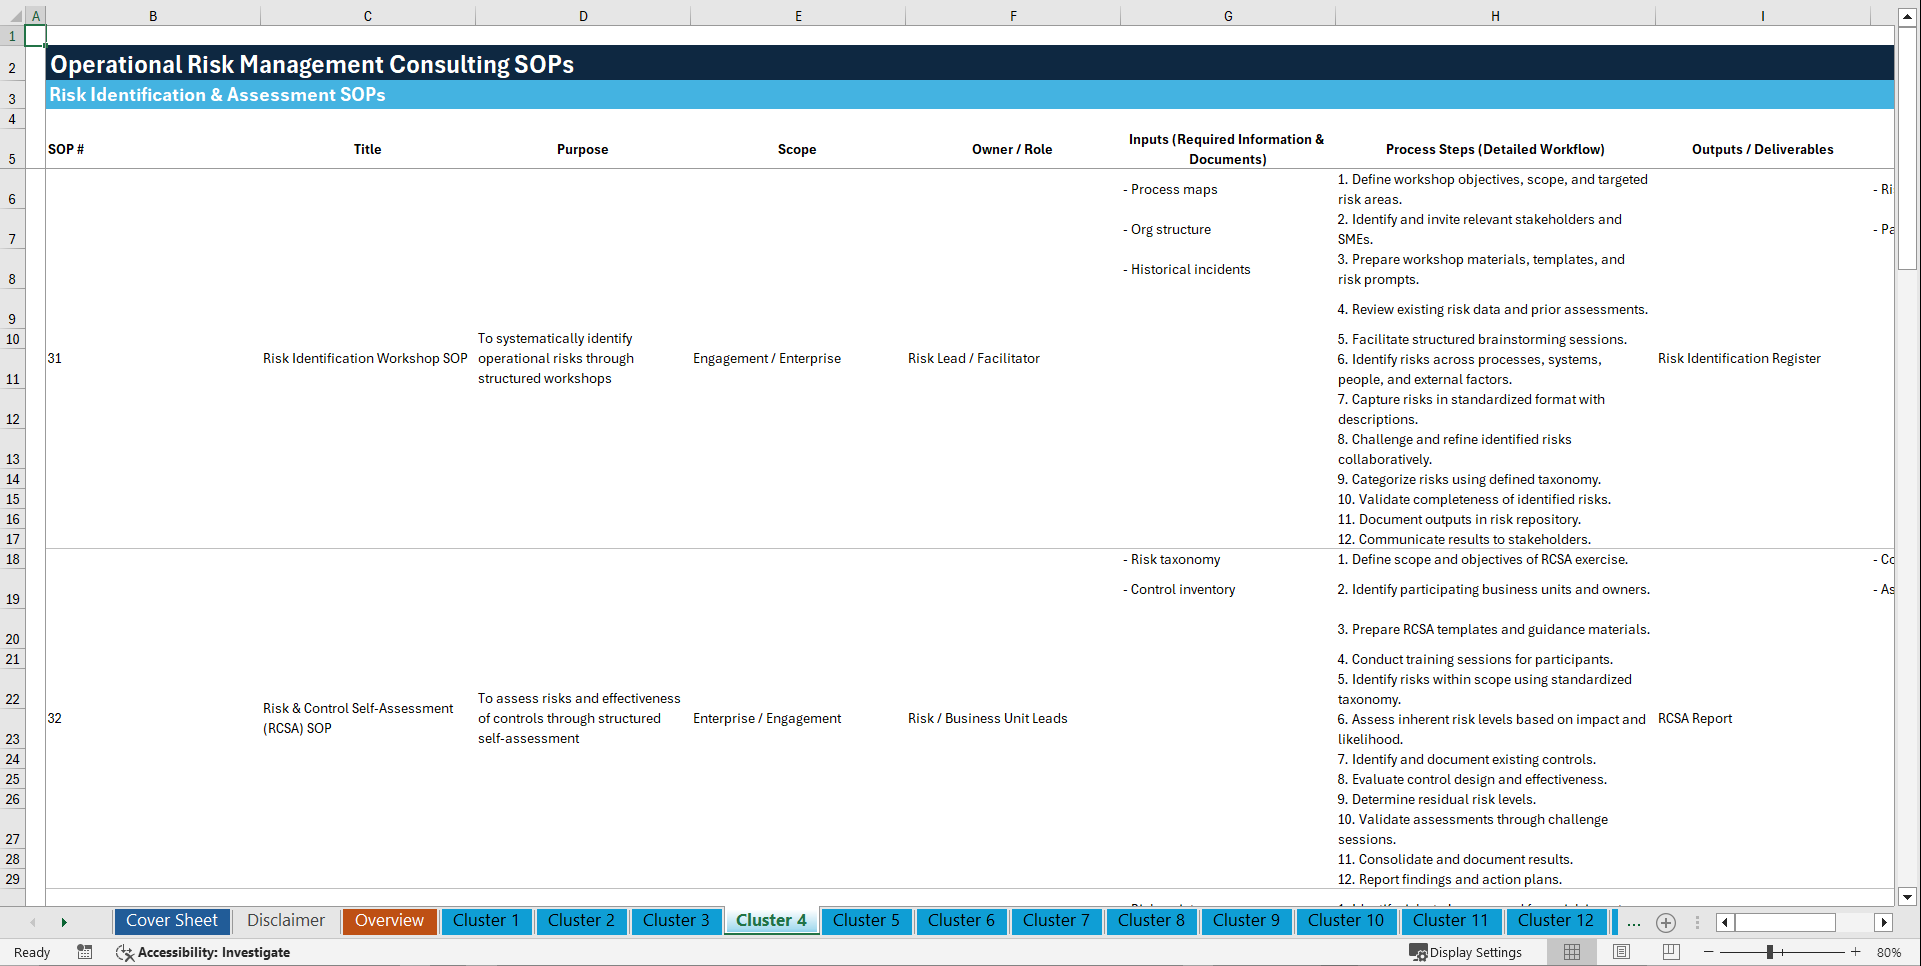The height and width of the screenshot is (966, 1921).
Task: Open Page Layout view
Action: [1620, 952]
